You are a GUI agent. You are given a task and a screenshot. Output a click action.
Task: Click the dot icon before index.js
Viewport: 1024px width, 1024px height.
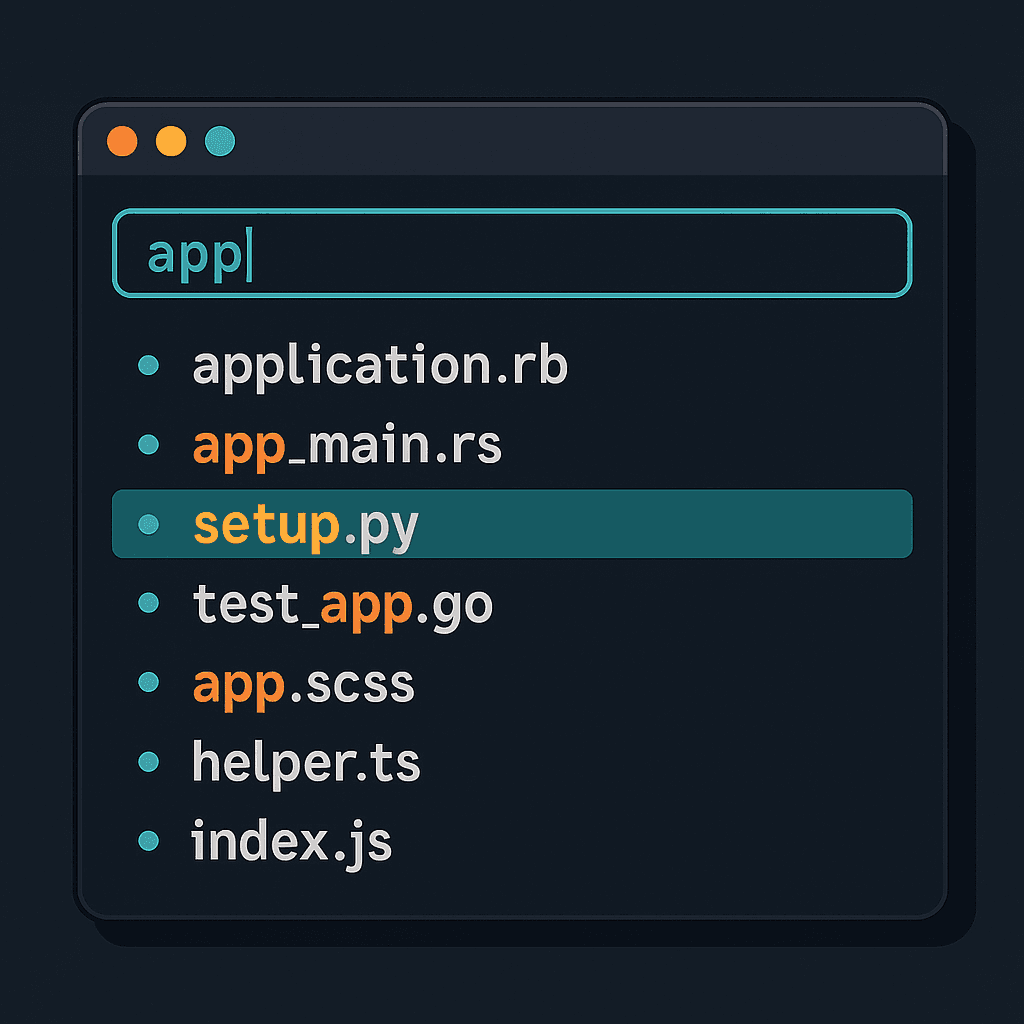(x=148, y=841)
